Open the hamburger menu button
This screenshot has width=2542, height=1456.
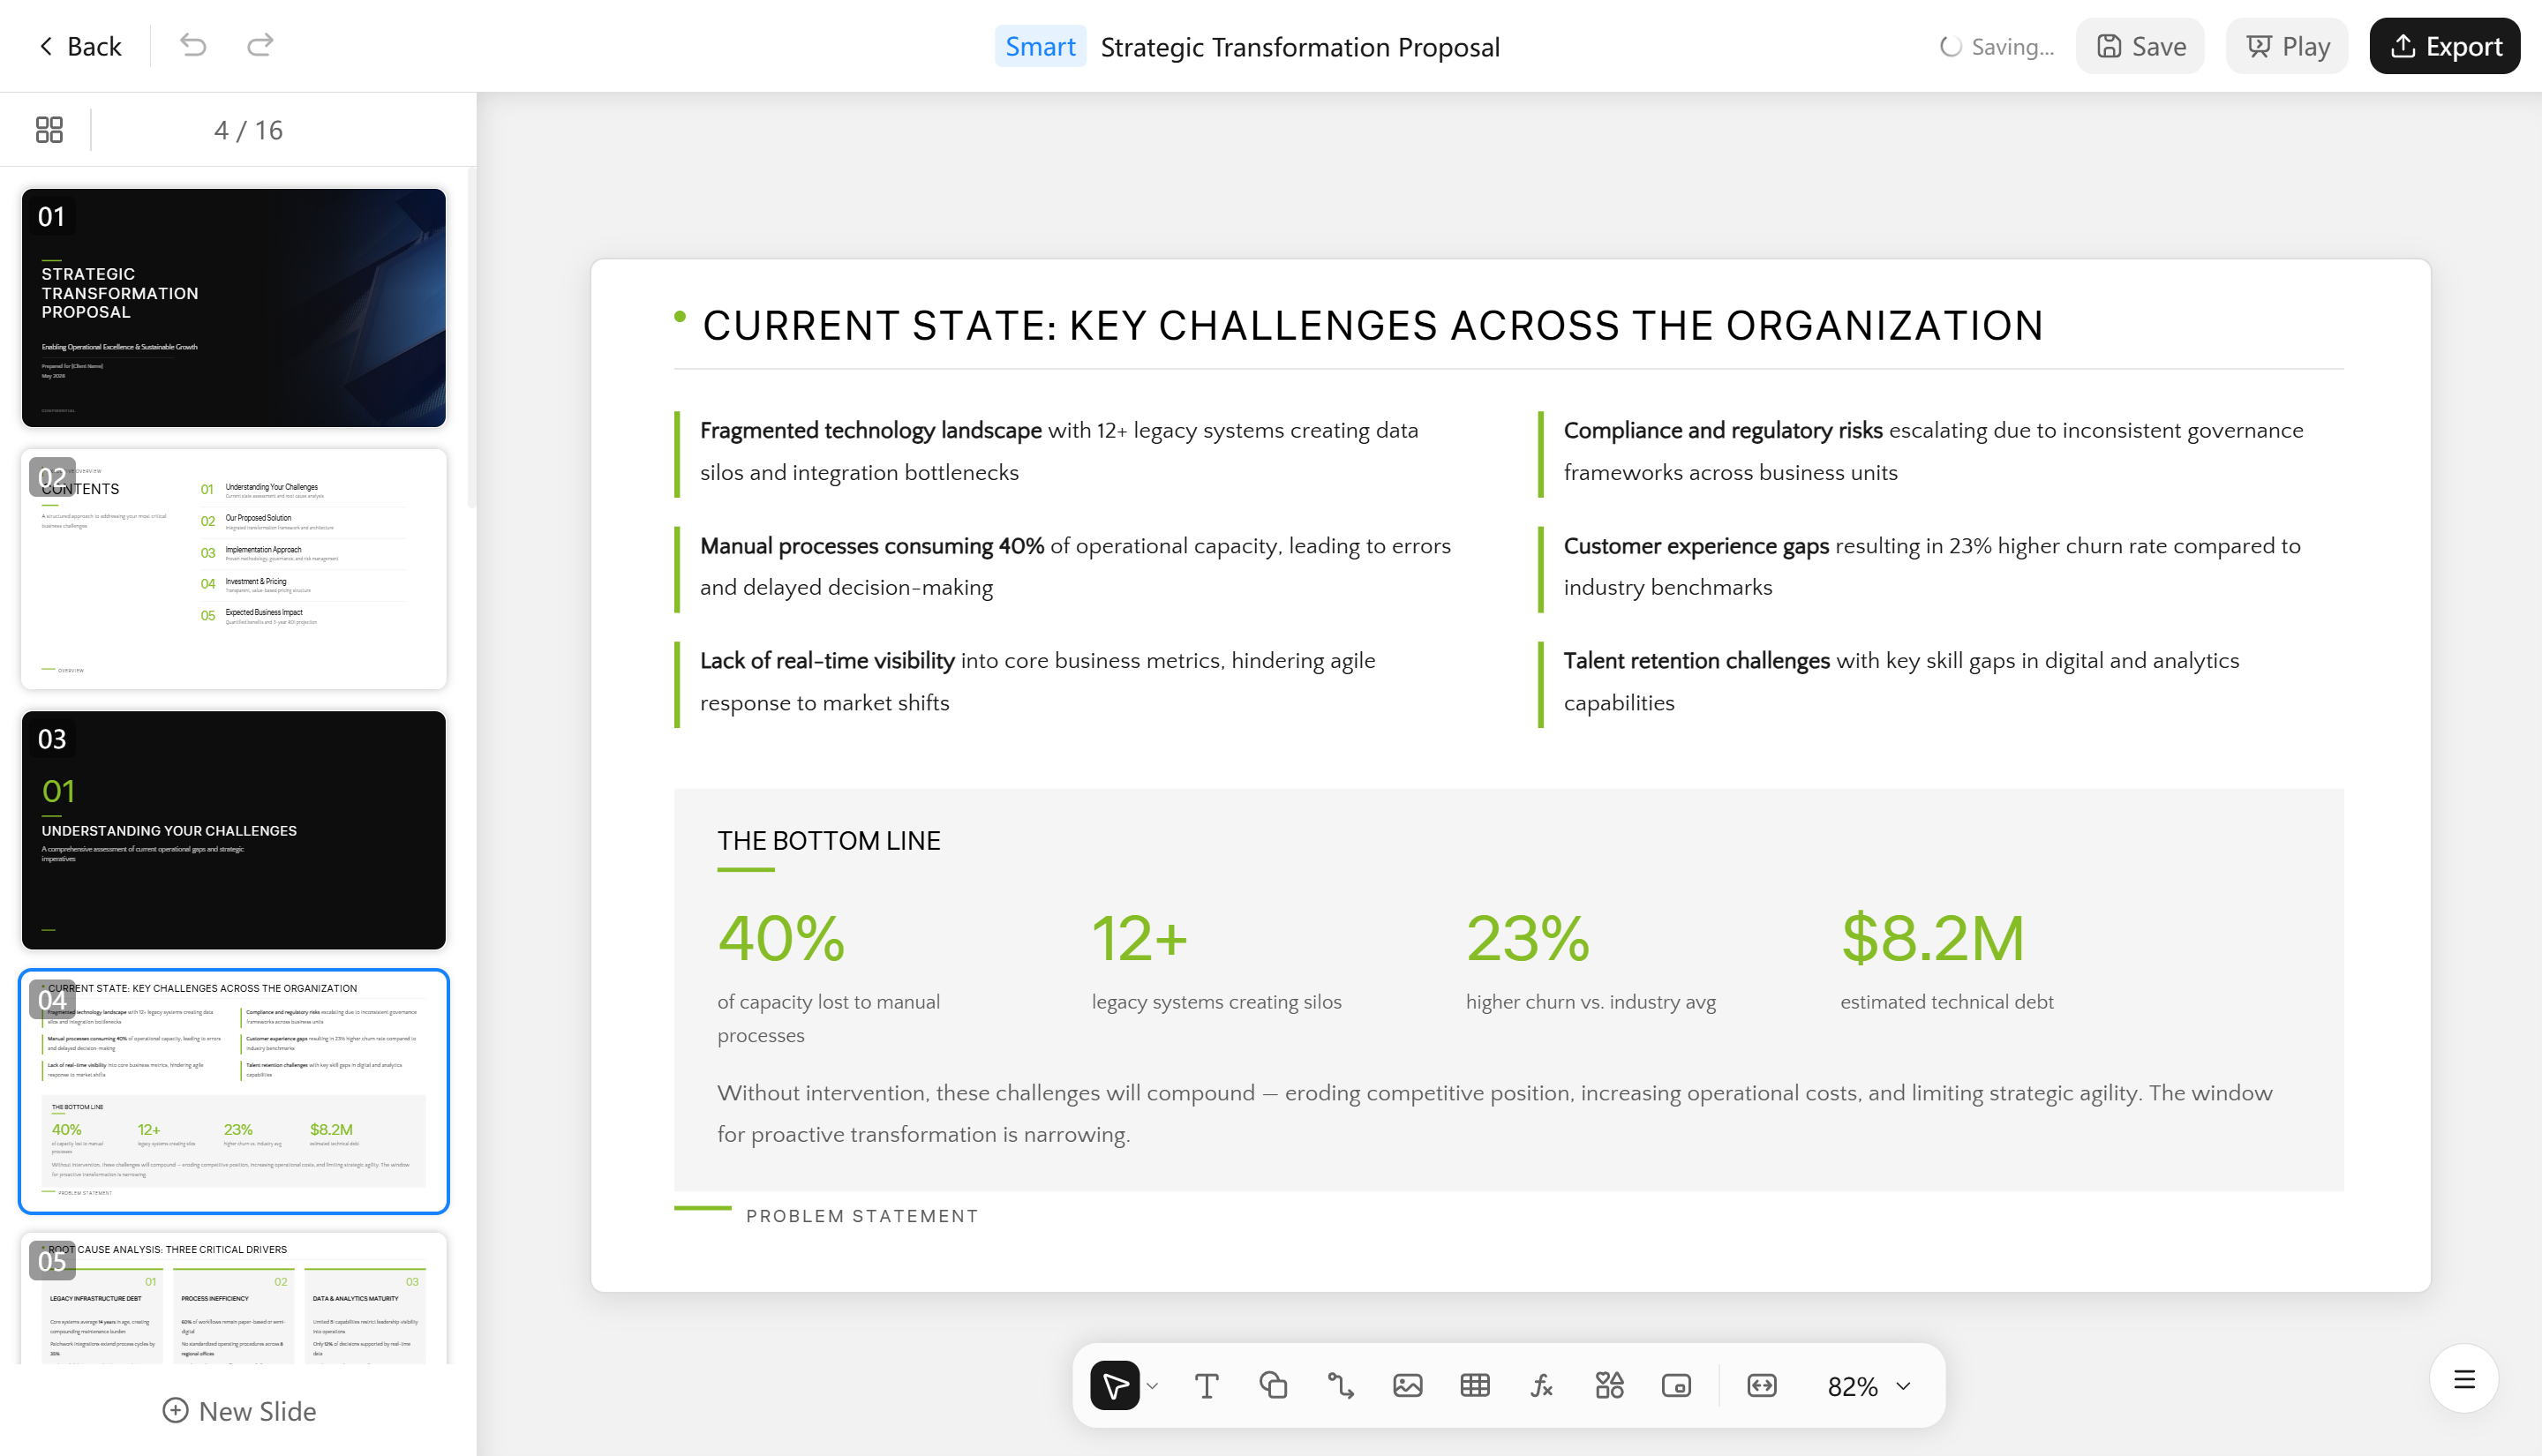tap(2464, 1380)
